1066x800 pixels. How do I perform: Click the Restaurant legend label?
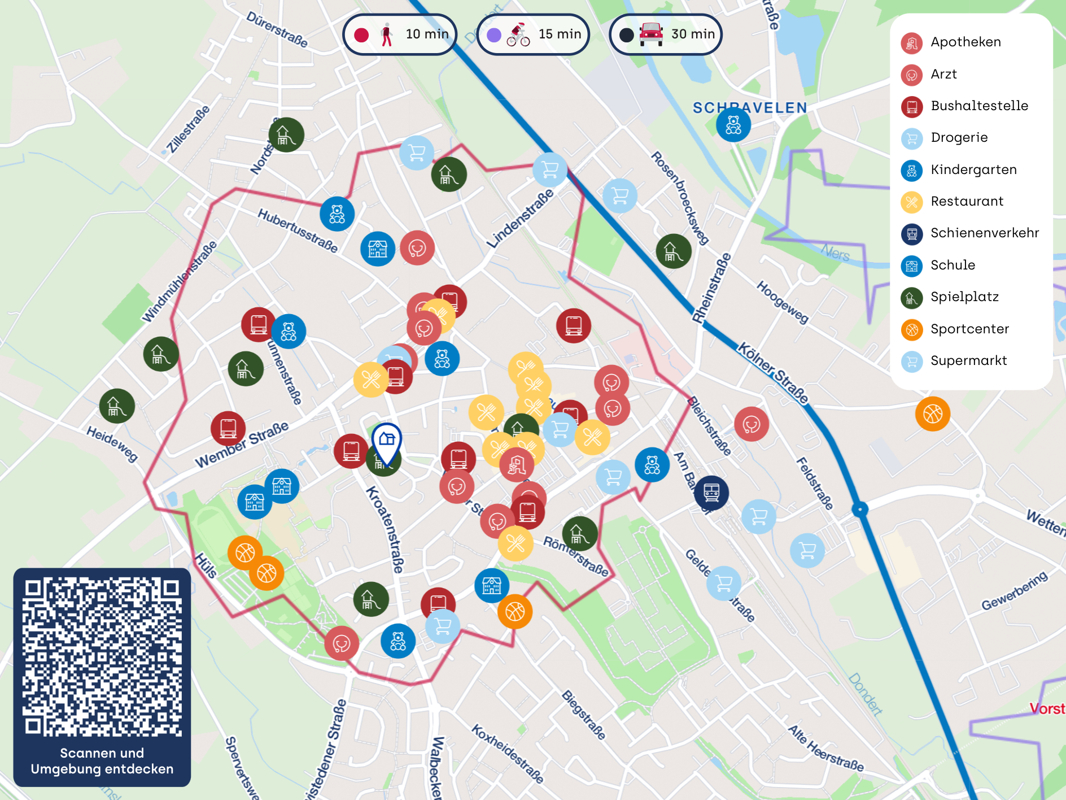click(966, 201)
